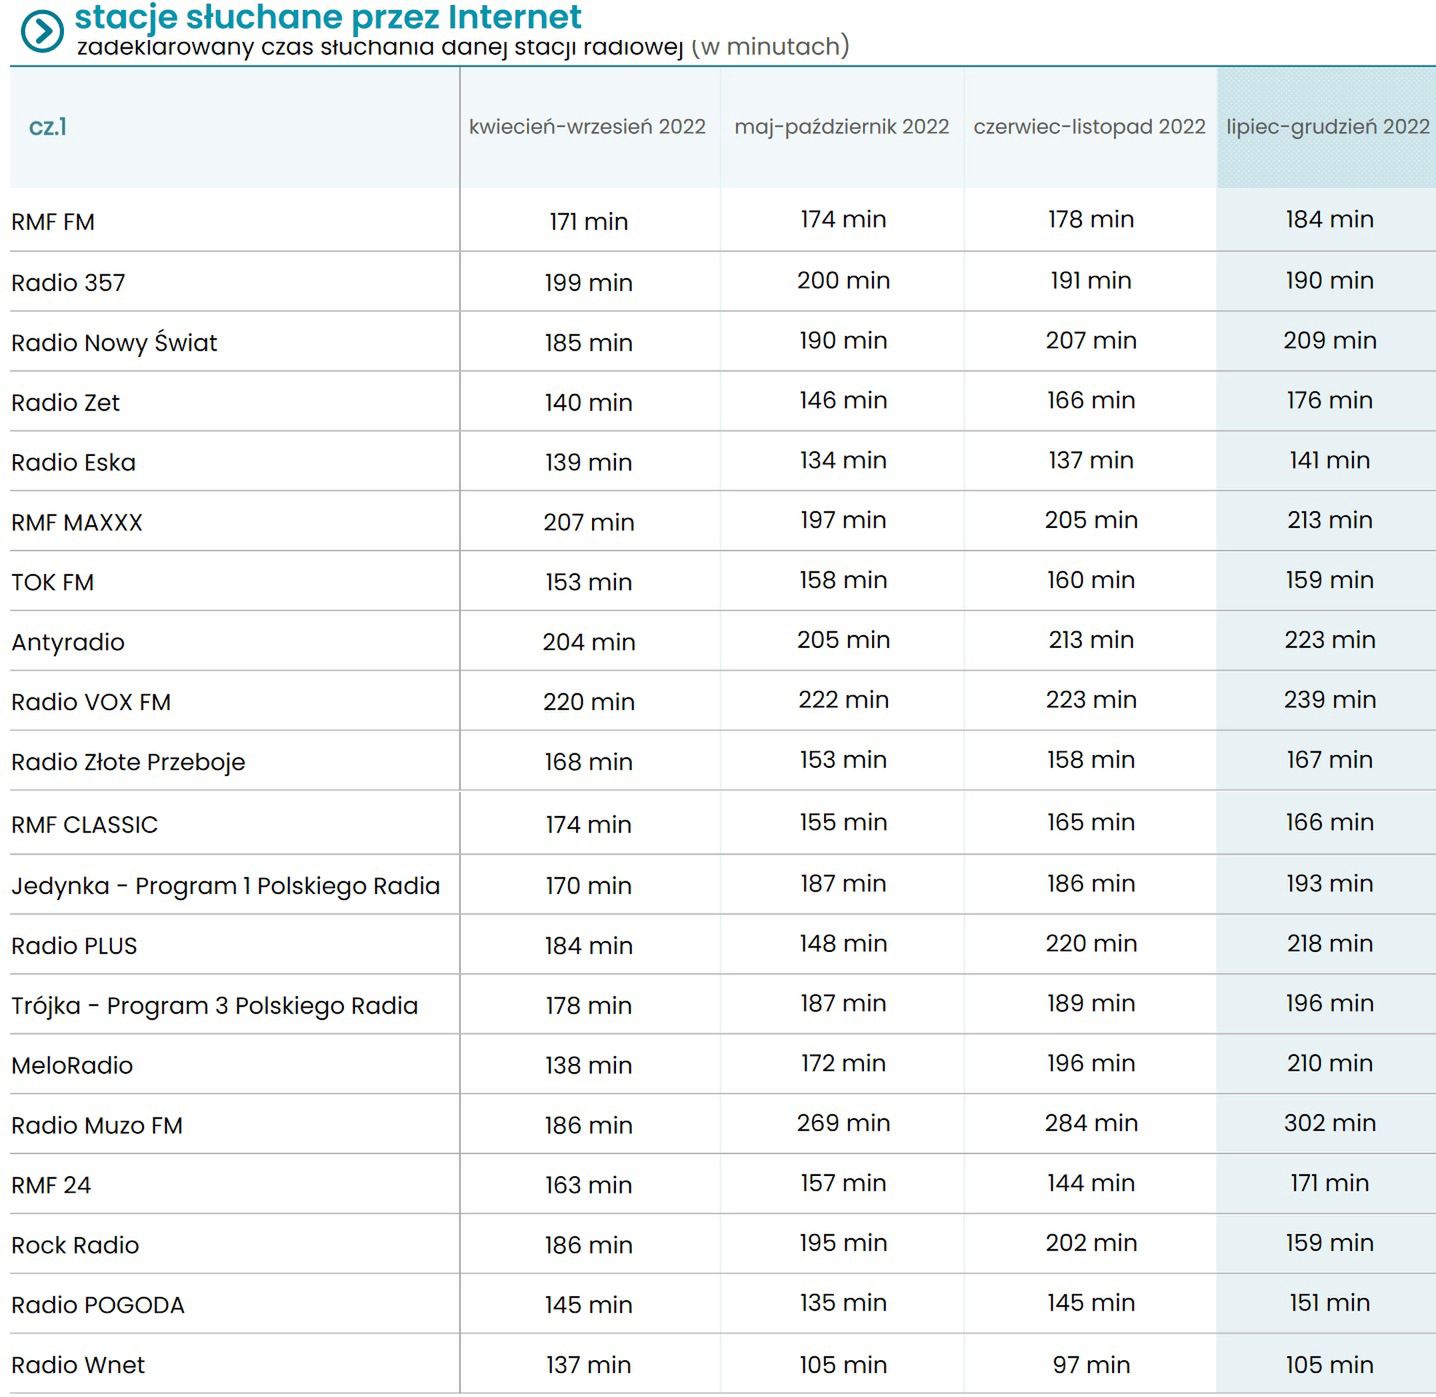Select the "Radio POGODA" station name
Image resolution: width=1436 pixels, height=1397 pixels.
98,1306
